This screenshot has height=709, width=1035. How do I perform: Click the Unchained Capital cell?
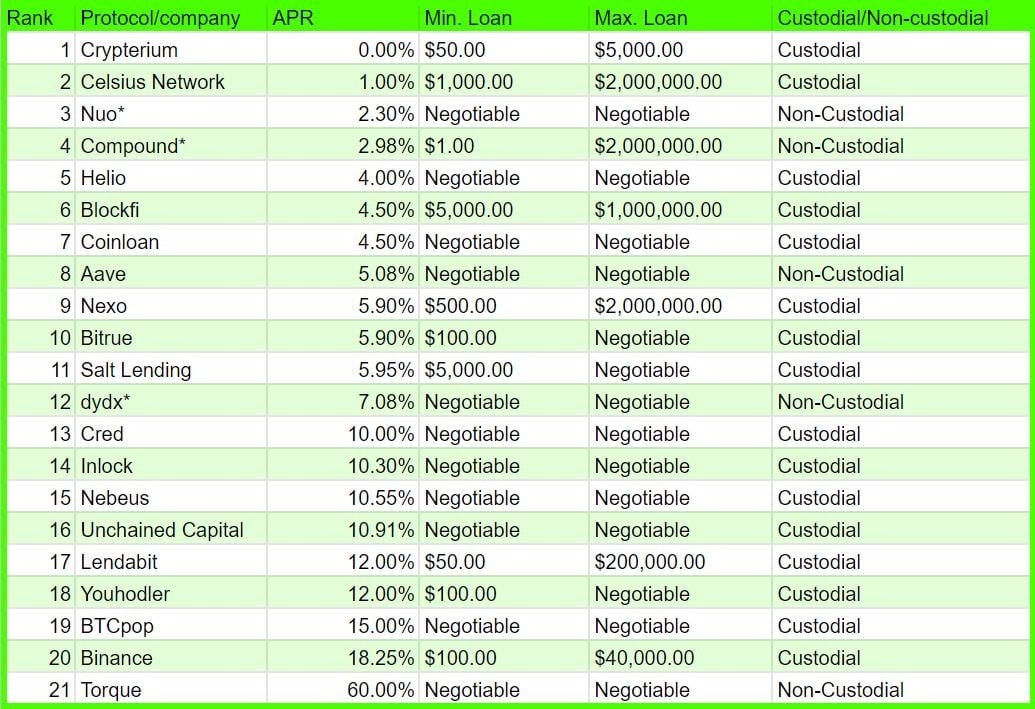(x=162, y=530)
